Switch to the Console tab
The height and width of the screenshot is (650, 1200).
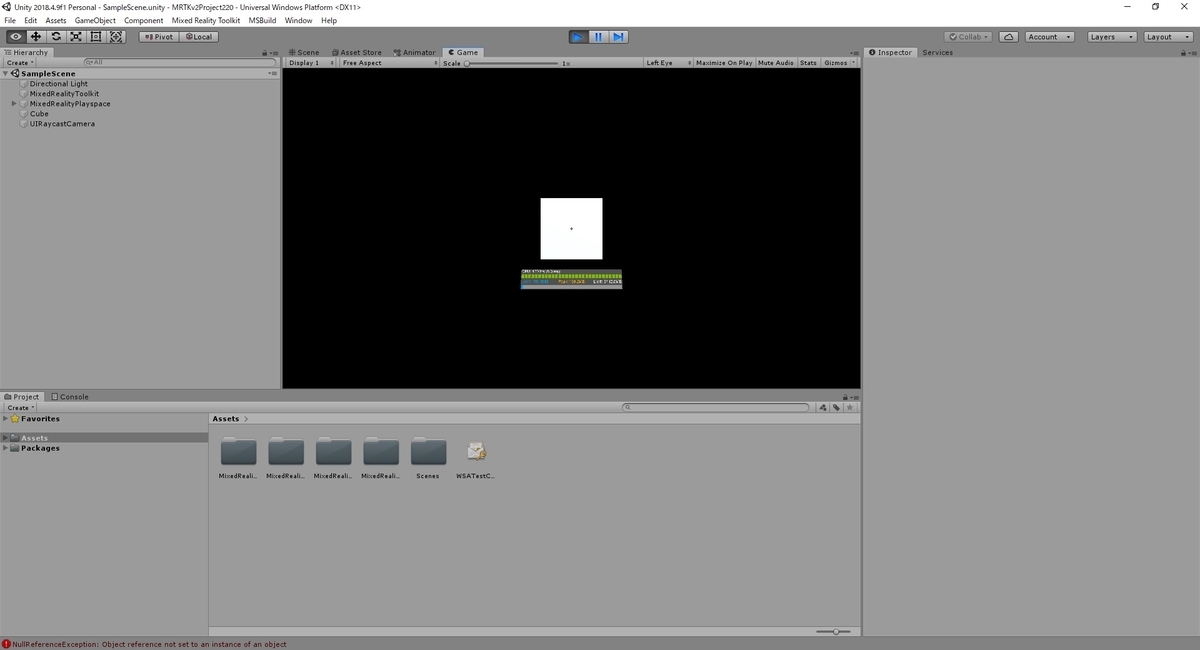70,396
